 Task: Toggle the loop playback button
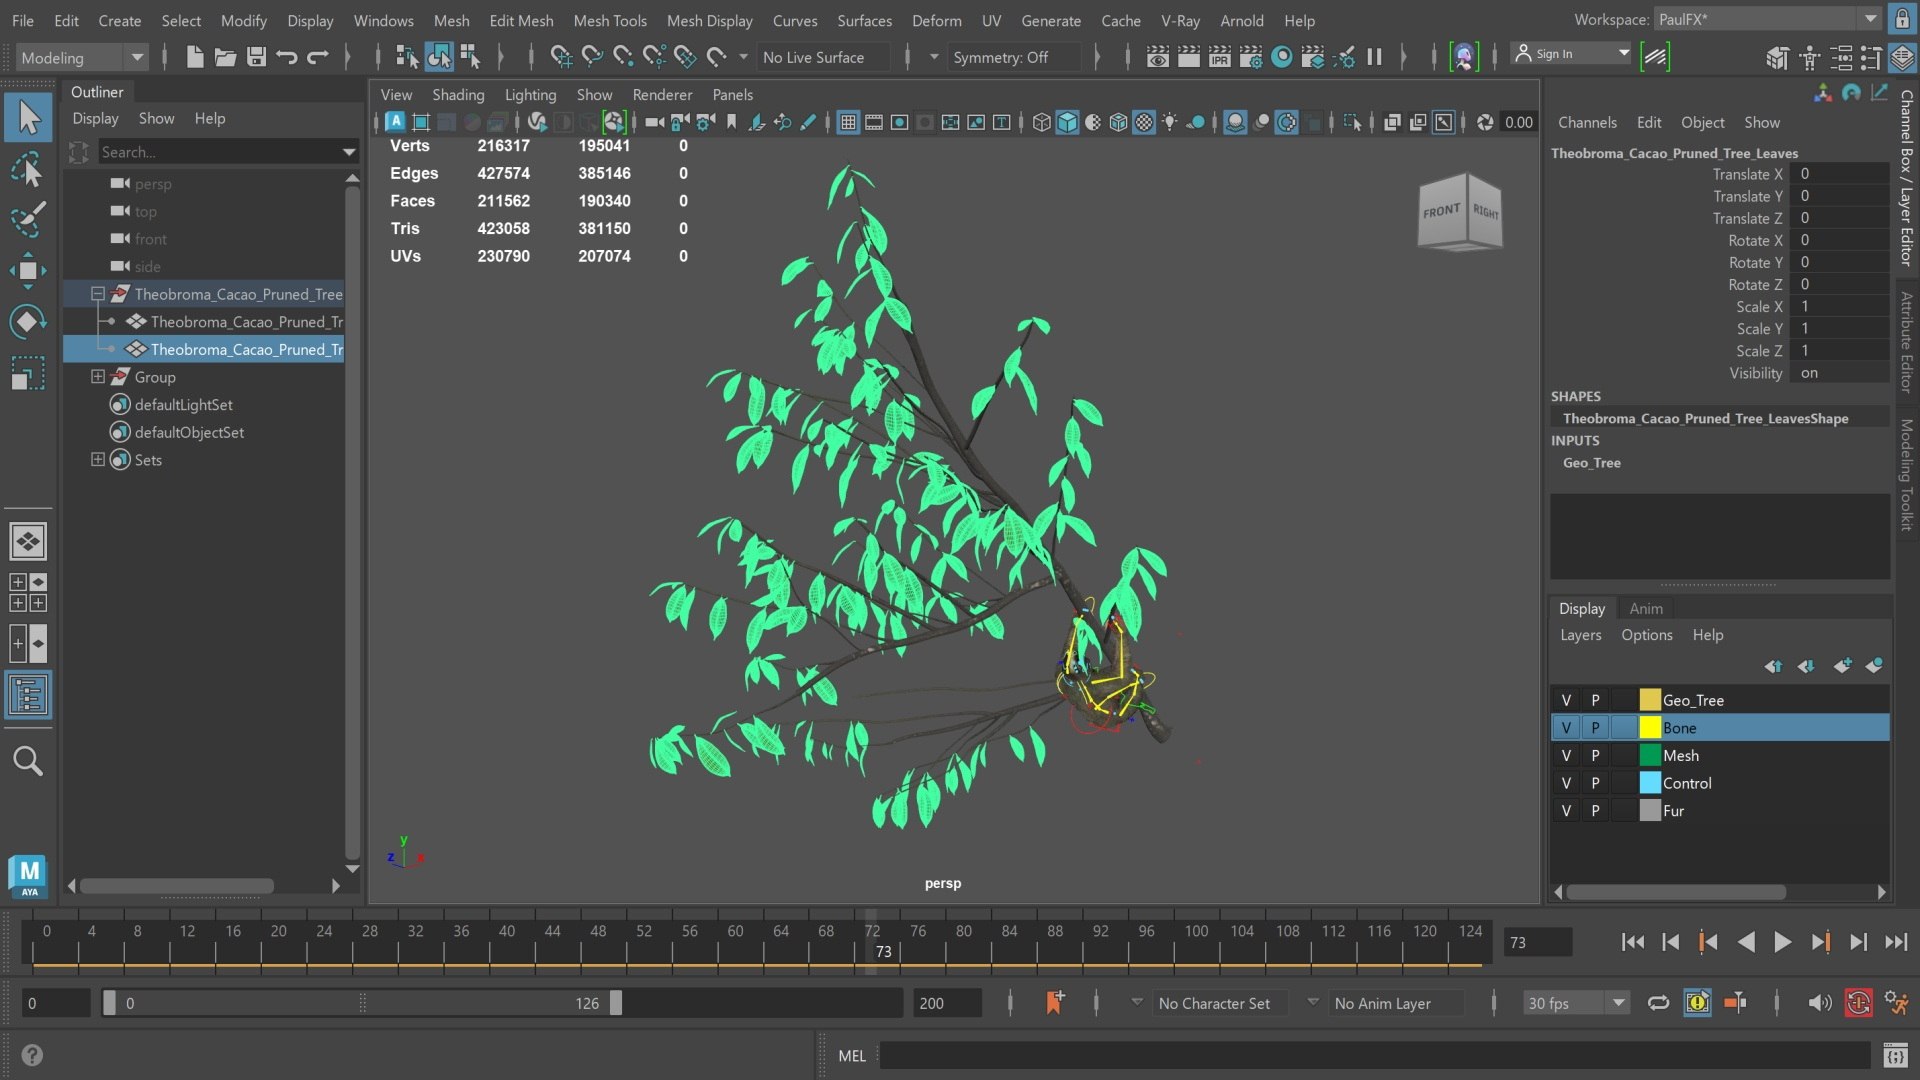tap(1658, 1003)
